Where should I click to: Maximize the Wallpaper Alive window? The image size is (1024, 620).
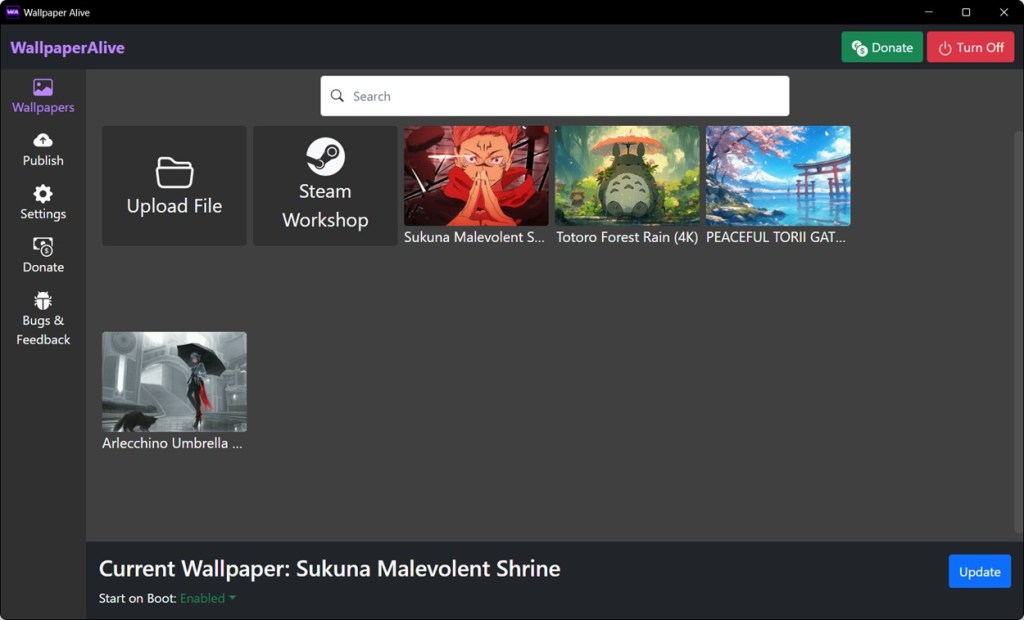pyautogui.click(x=966, y=12)
